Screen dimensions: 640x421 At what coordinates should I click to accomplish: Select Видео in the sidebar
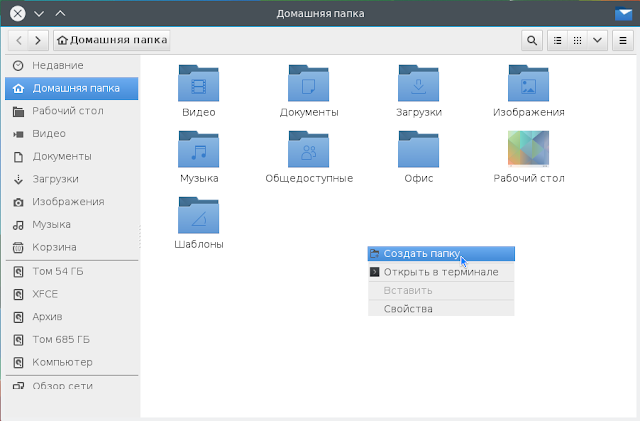pyautogui.click(x=72, y=134)
